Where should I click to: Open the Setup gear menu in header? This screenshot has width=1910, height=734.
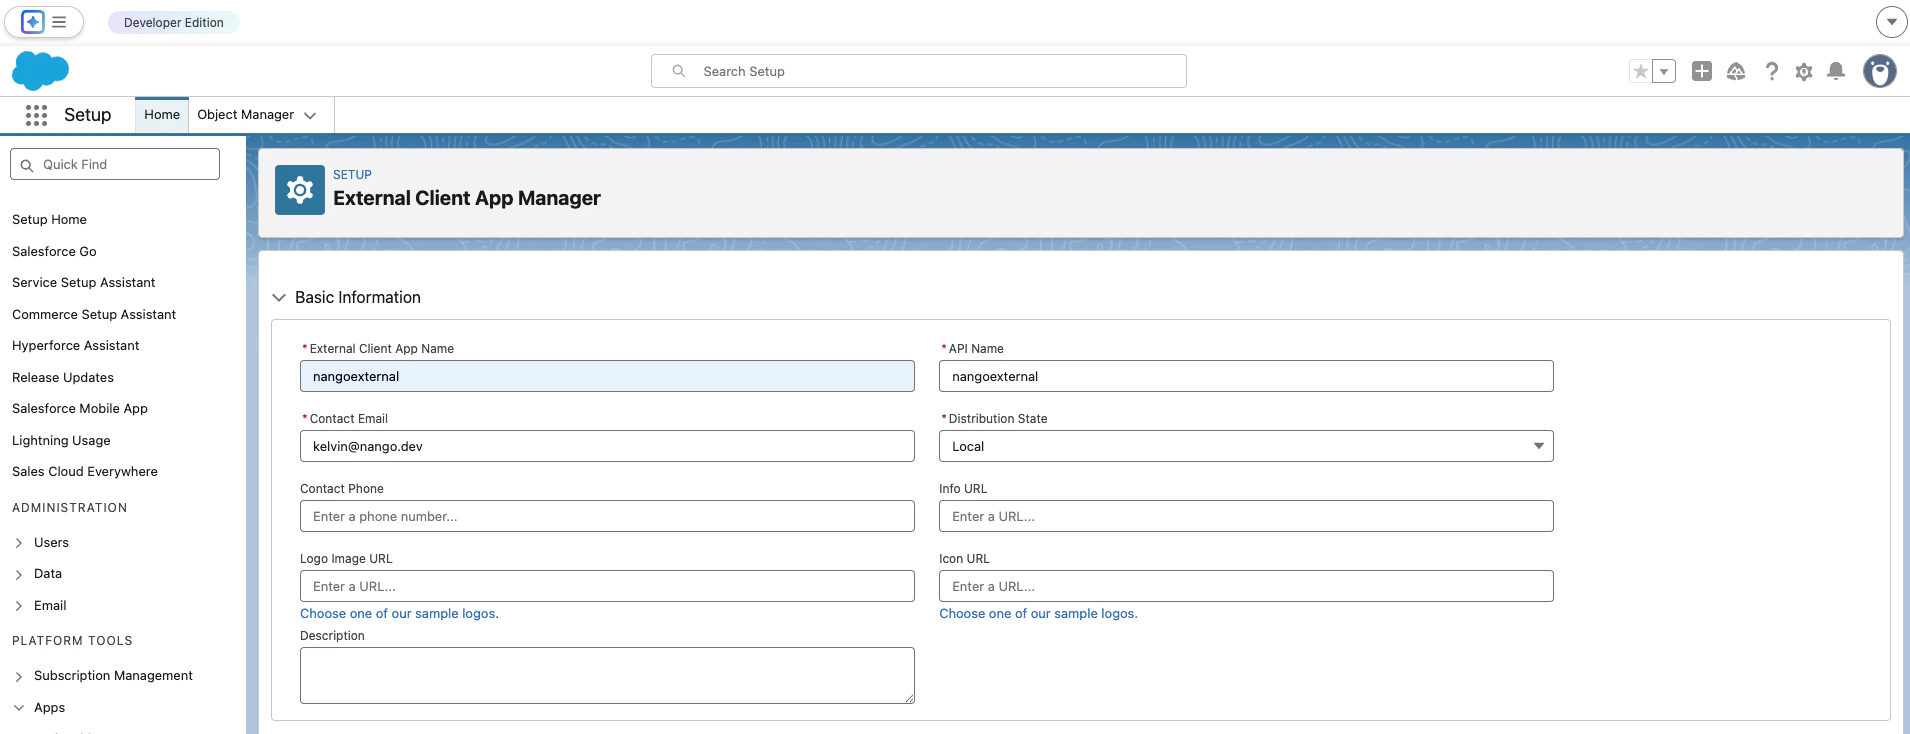tap(1804, 71)
